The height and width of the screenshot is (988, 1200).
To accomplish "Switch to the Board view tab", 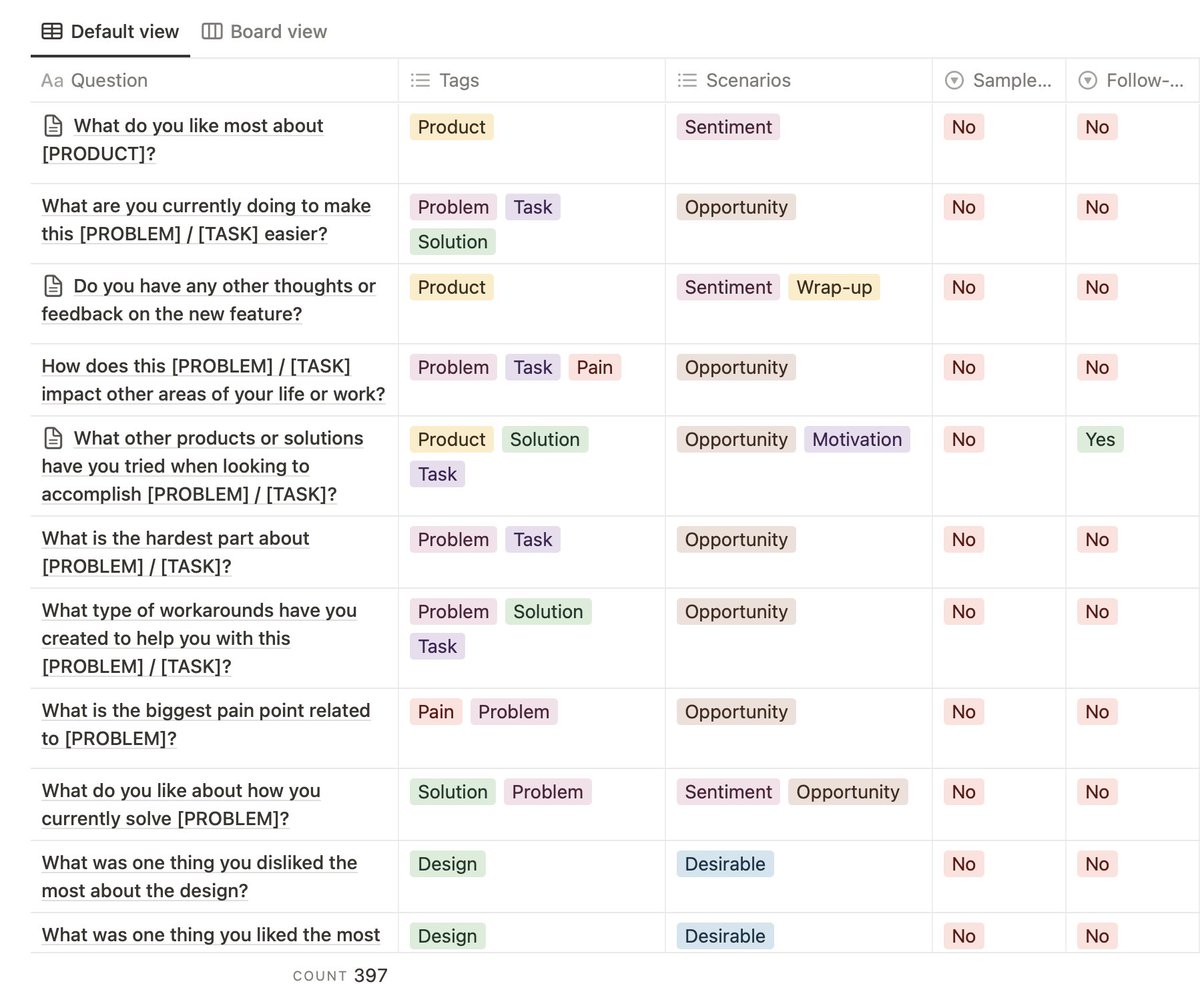I will click(x=263, y=31).
